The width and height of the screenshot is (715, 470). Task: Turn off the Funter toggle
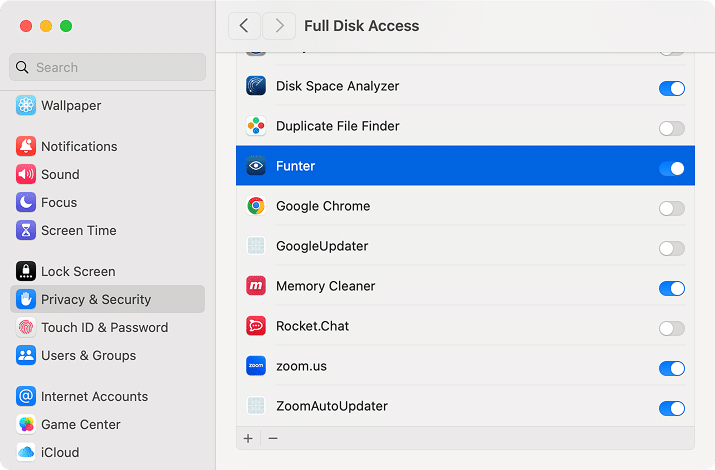pos(672,168)
